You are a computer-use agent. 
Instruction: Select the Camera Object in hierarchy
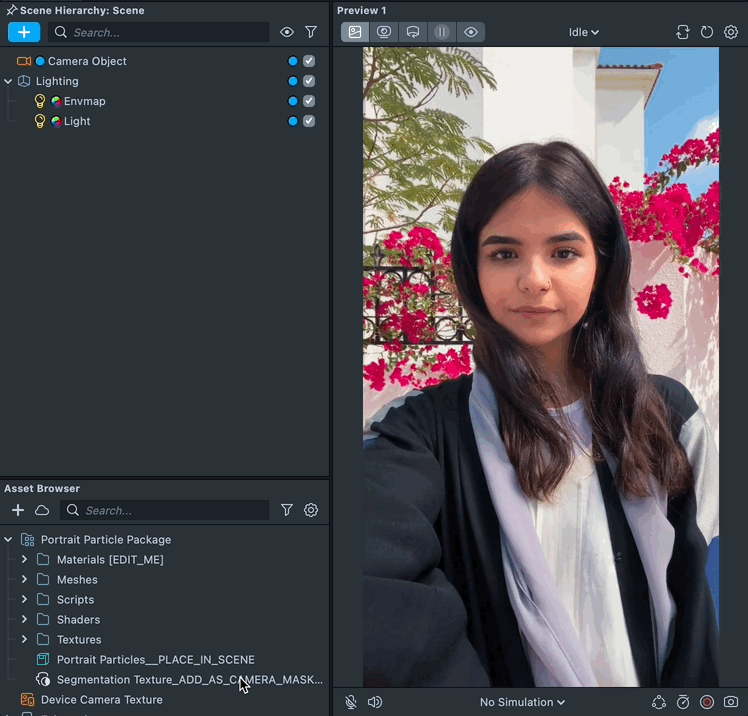click(87, 61)
